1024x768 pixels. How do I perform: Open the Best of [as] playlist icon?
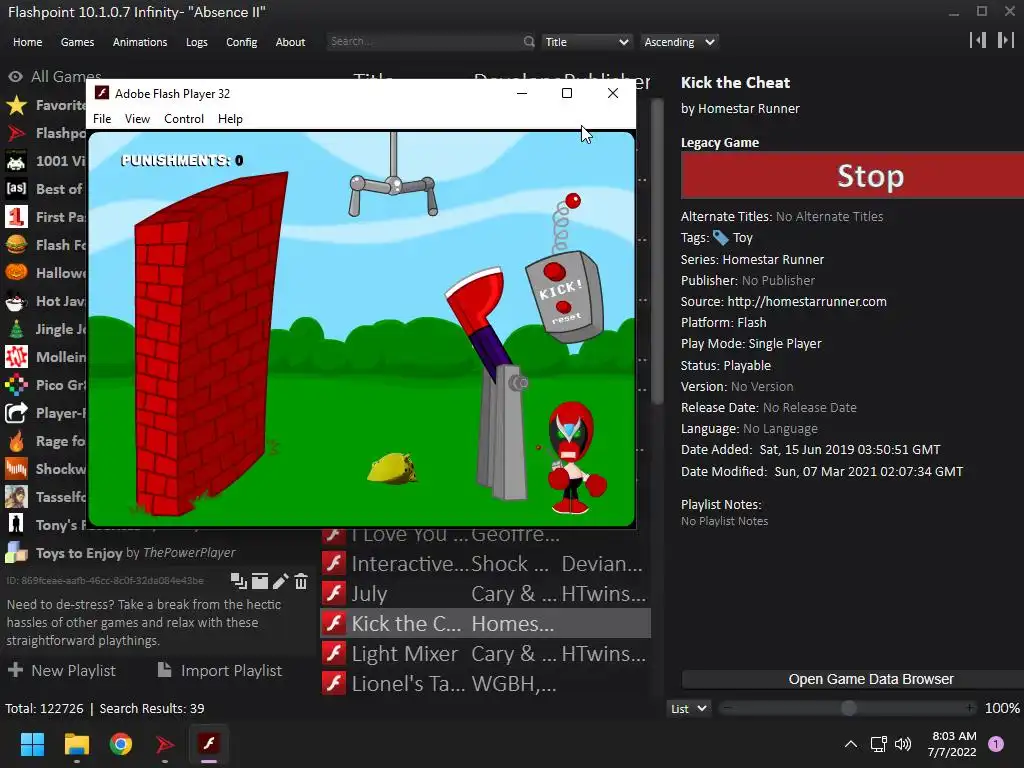16,189
